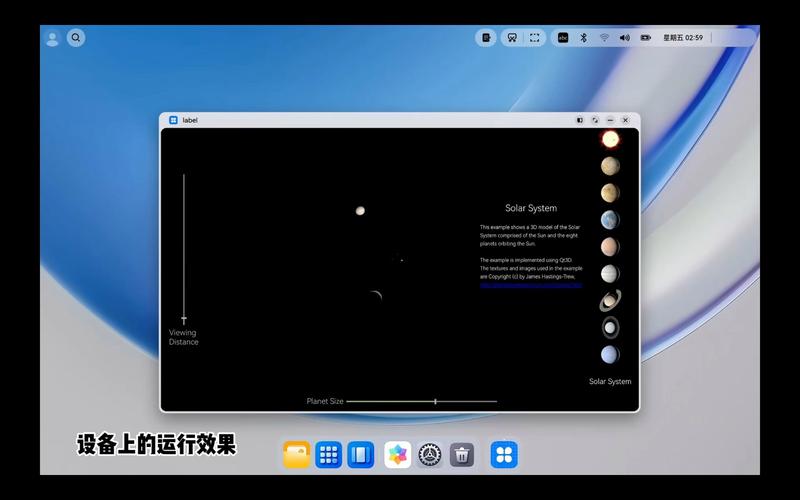Close the label window
The height and width of the screenshot is (500, 800).
[626, 120]
